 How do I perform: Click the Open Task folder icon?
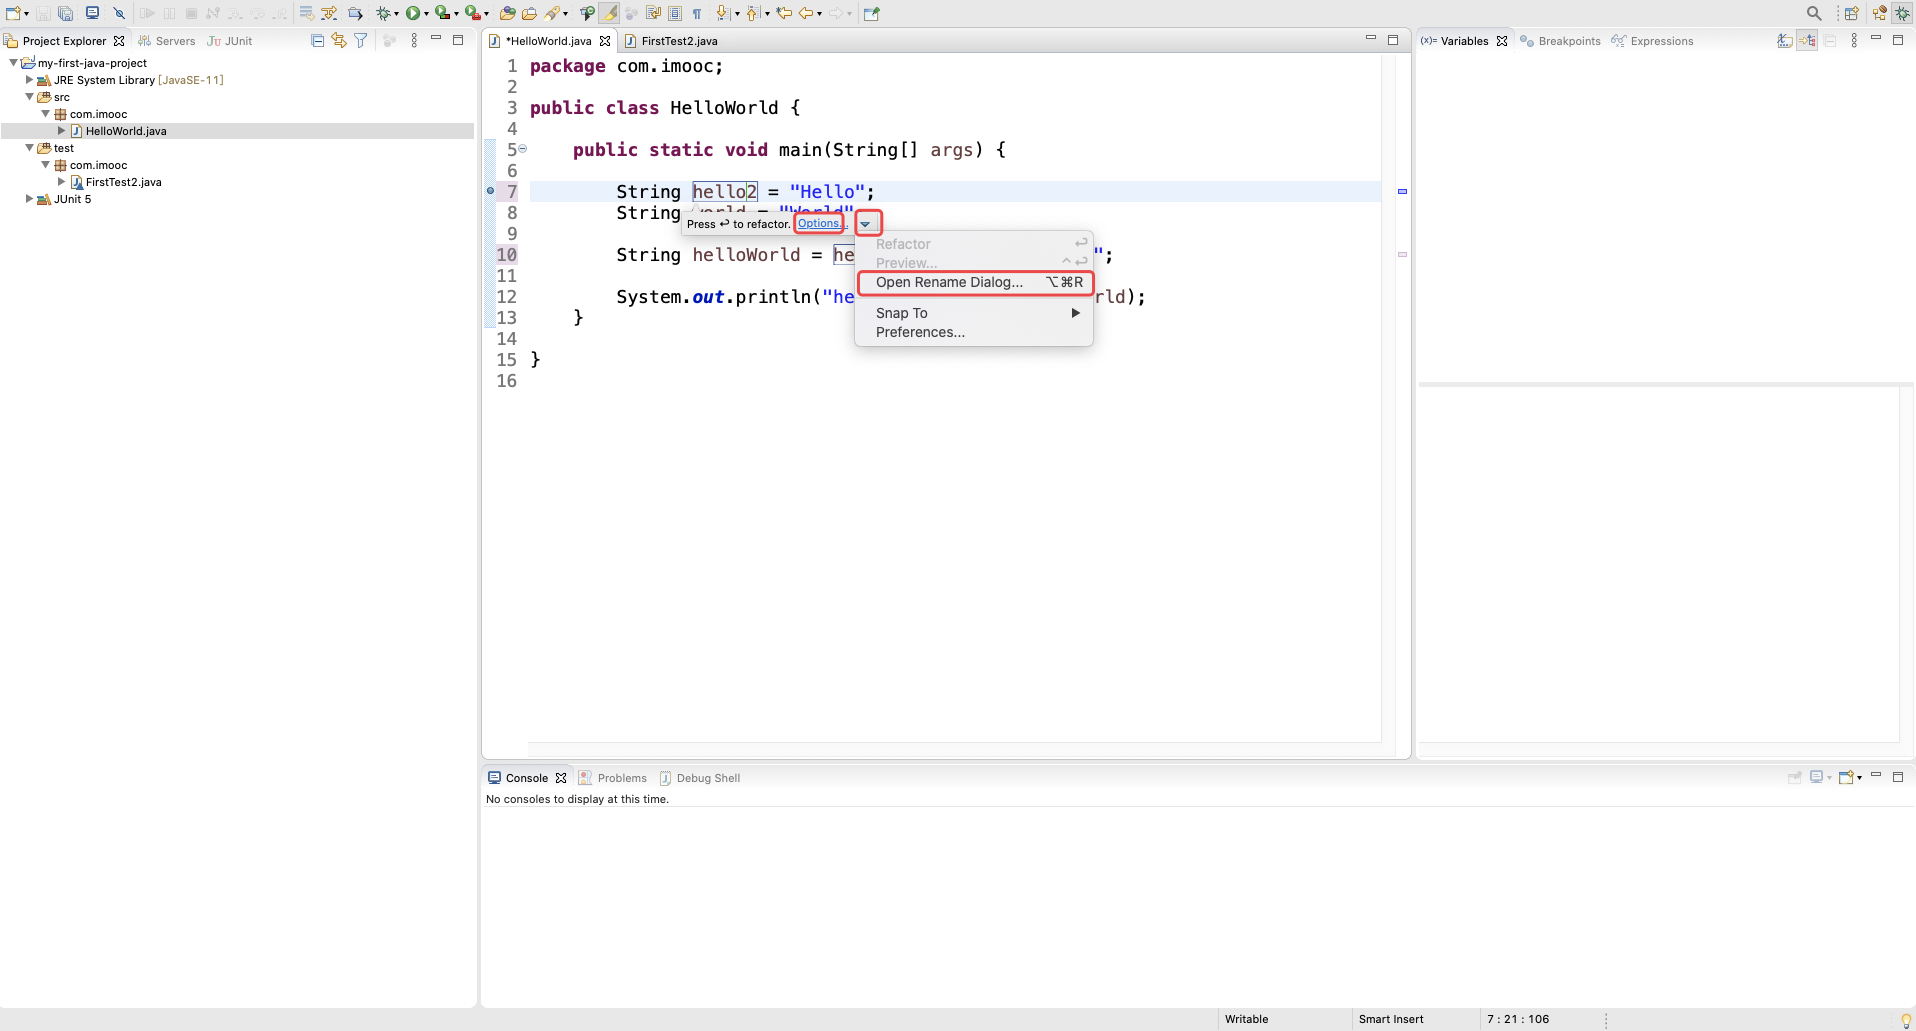[529, 13]
